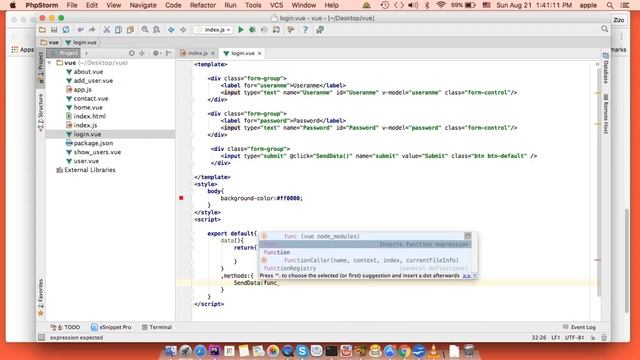Image resolution: width=640 pixels, height=360 pixels.
Task: Click the Synchronize toolbar icon
Action: (66, 30)
